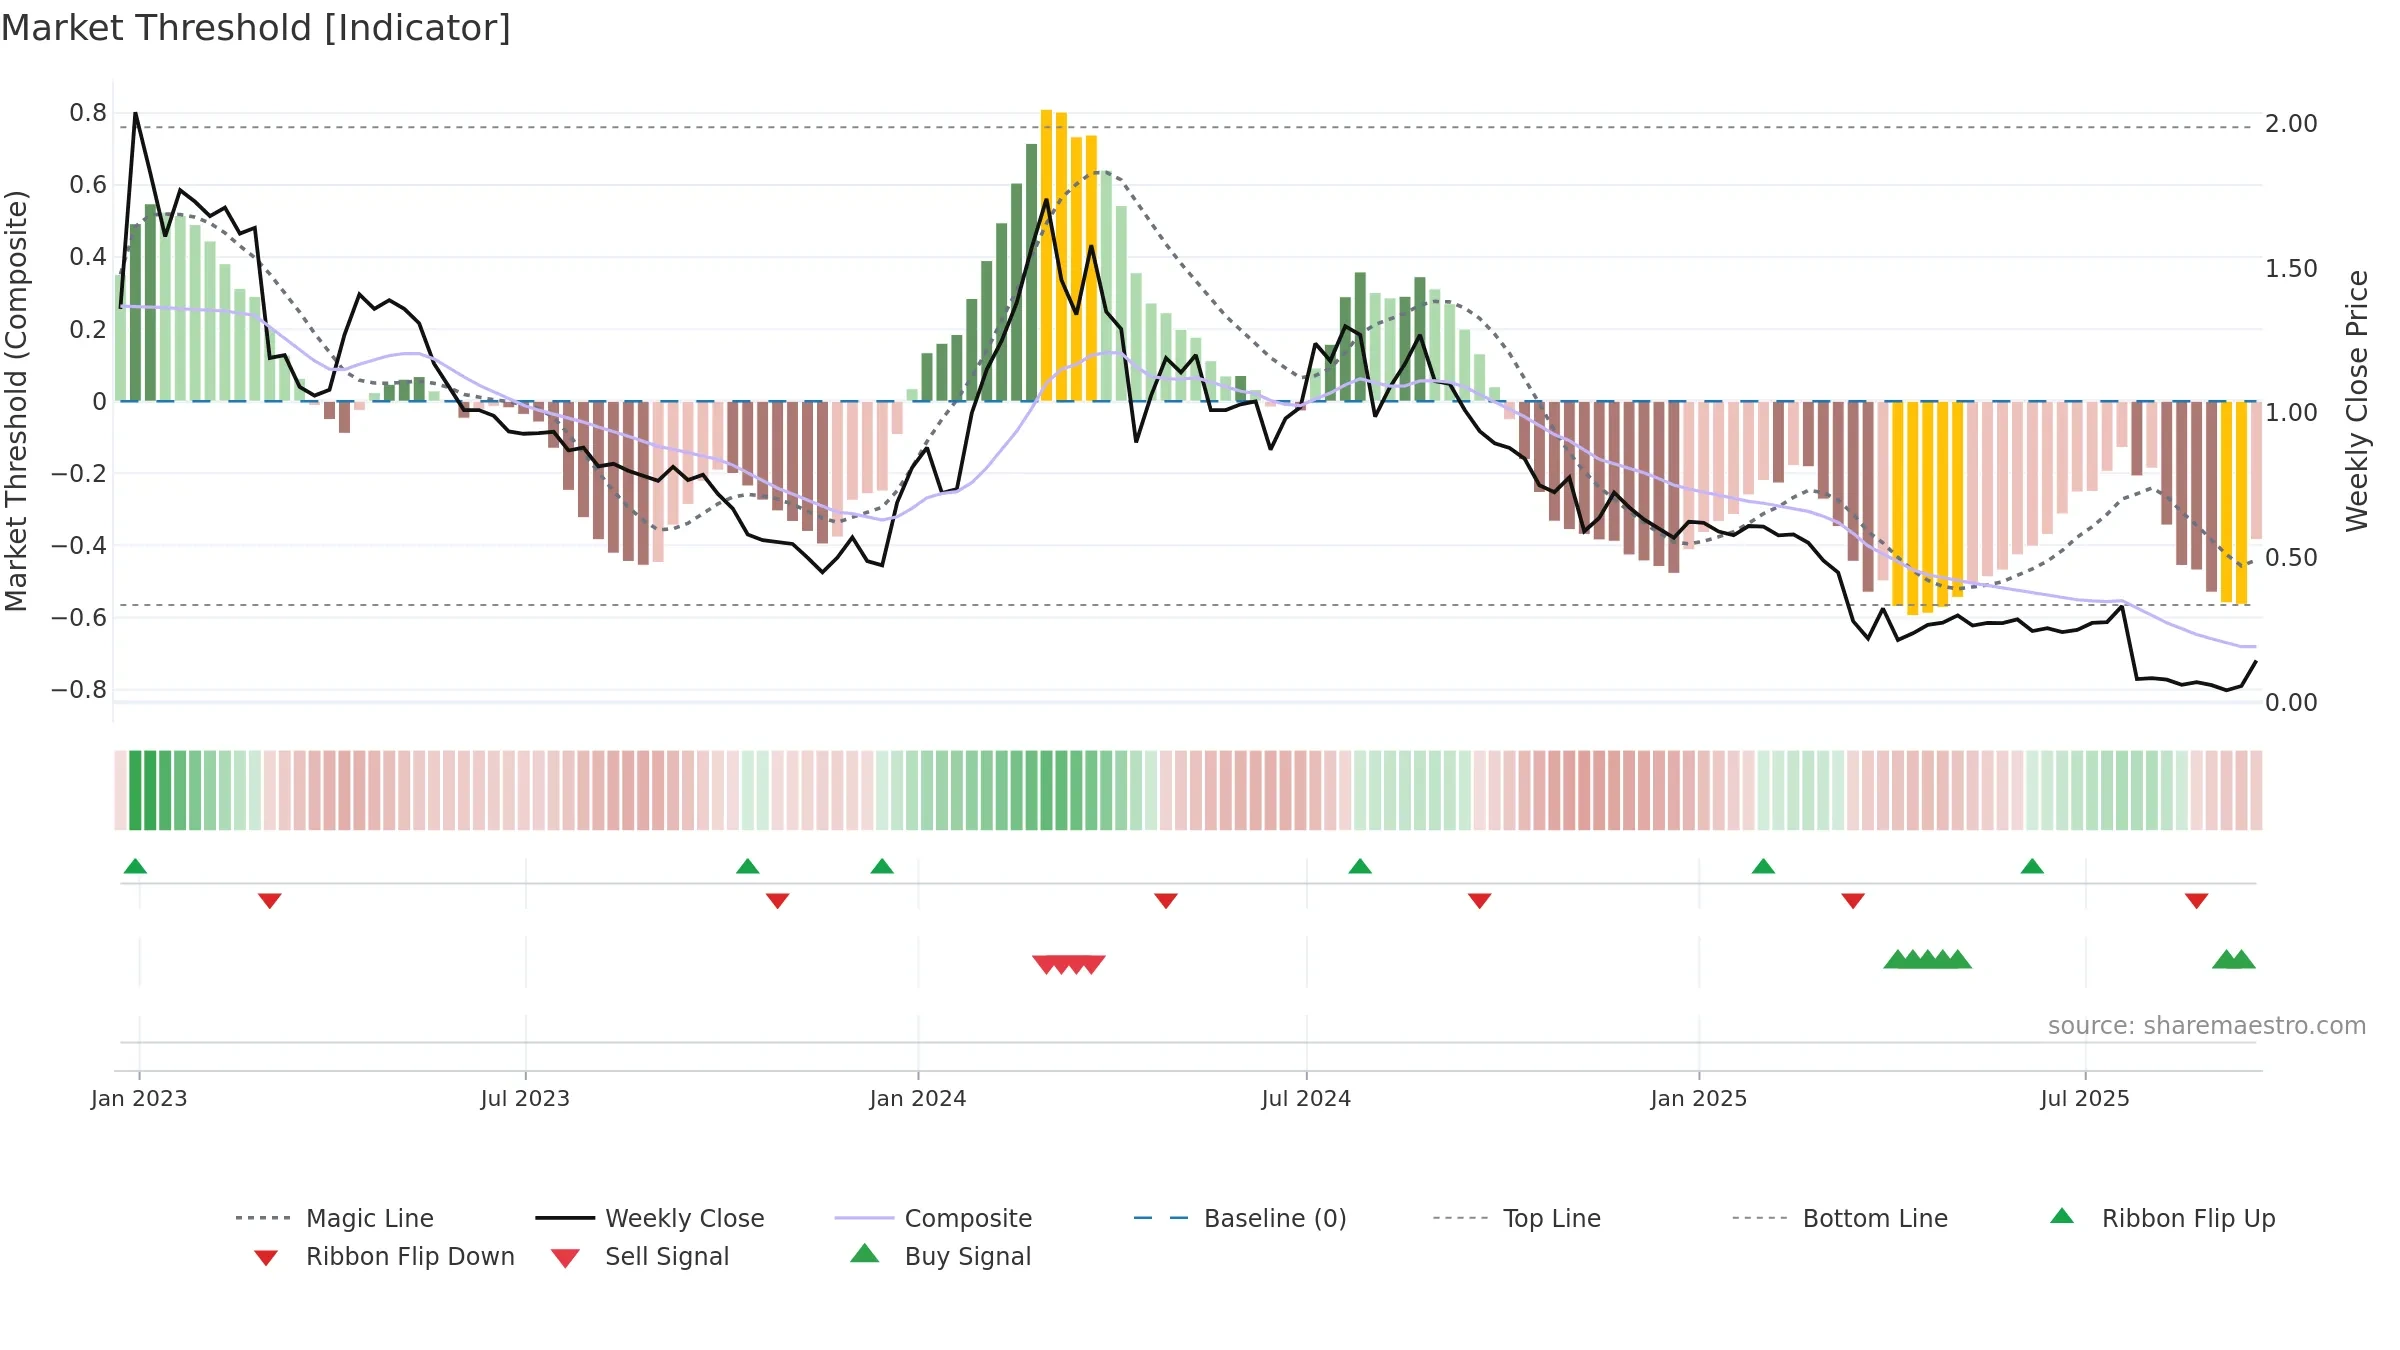Toggle the Top Line legend entry
Viewport: 2400px width, 1350px height.
(1516, 1218)
